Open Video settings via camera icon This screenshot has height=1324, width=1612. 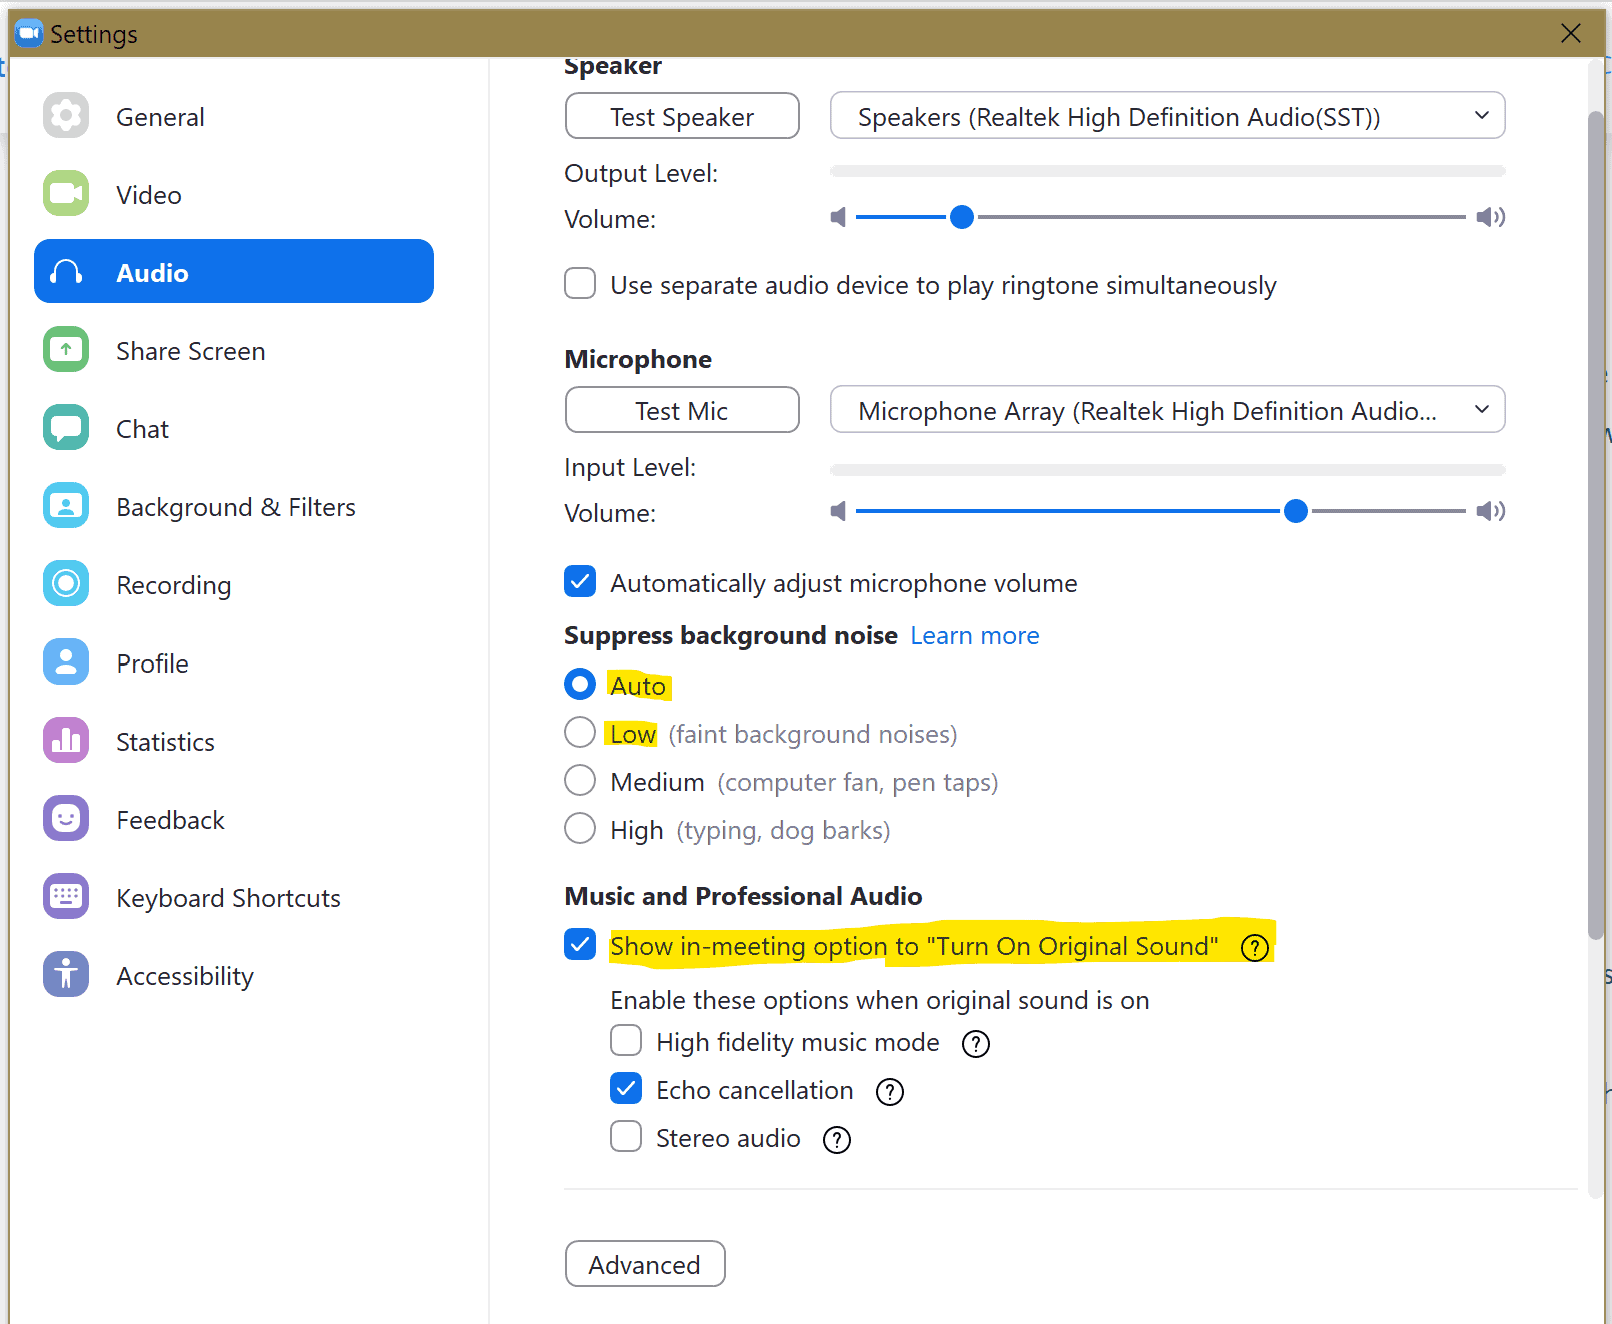(x=66, y=194)
